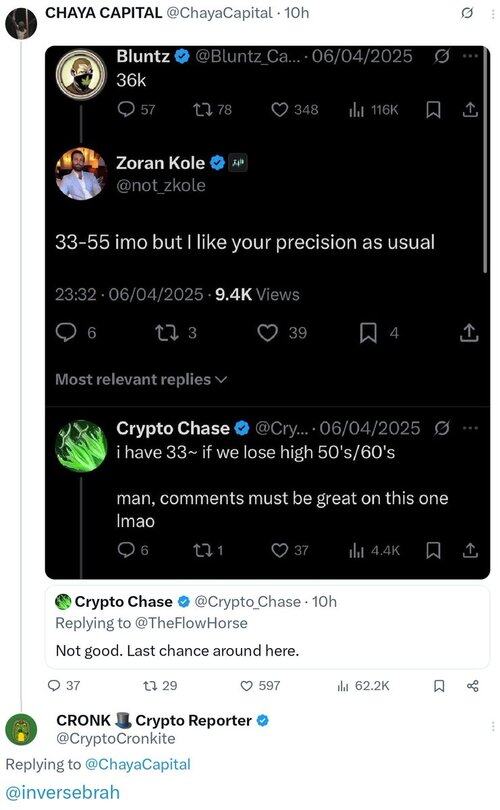Retweet Bluntz's 36k post
The width and height of the screenshot is (500, 810).
coord(212,110)
